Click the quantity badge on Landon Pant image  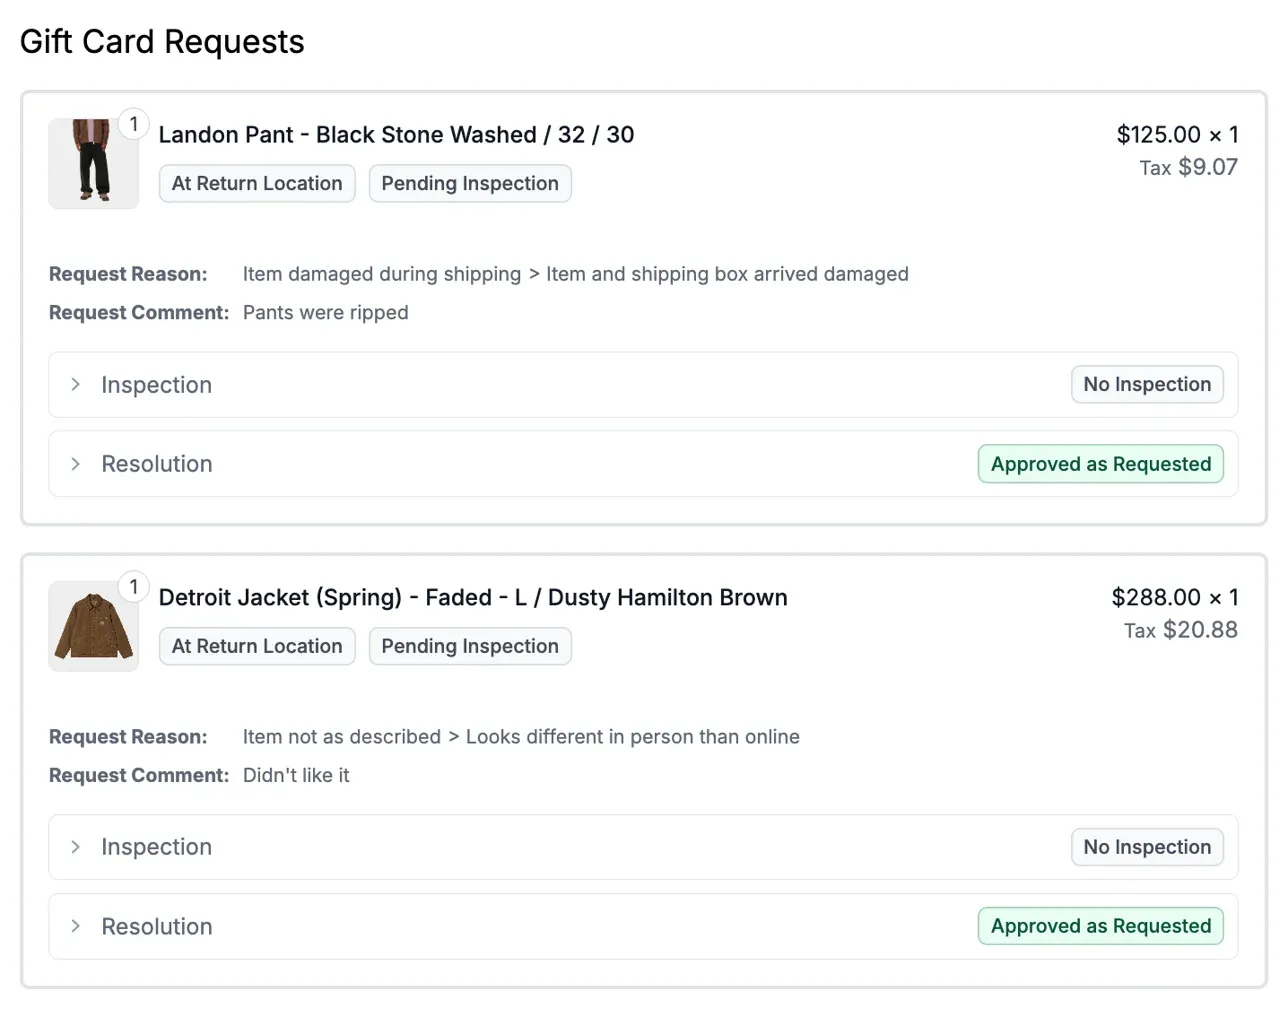pos(133,123)
